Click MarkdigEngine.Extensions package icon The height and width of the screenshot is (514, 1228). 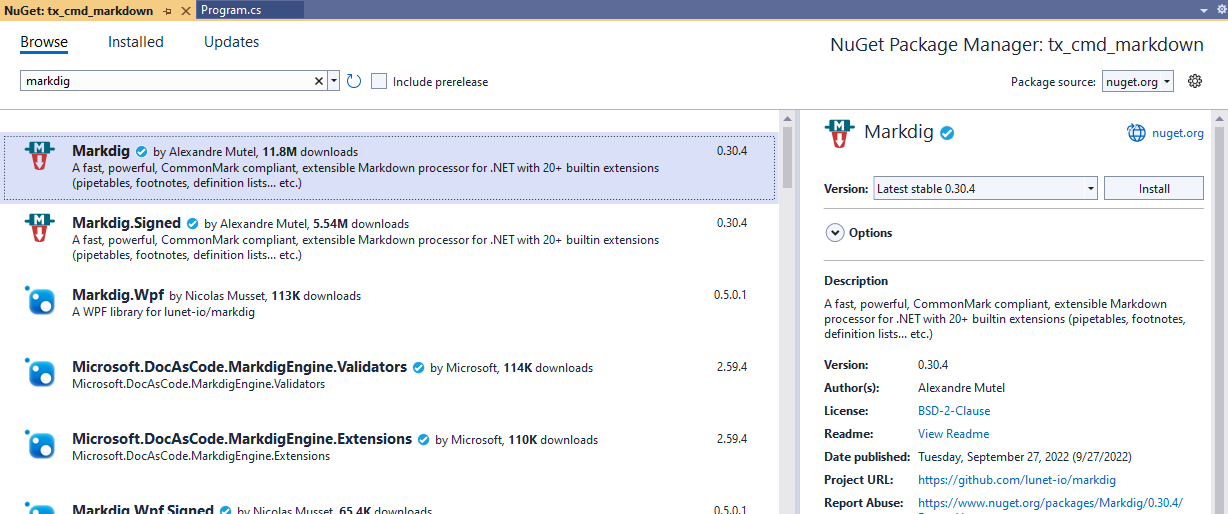(39, 444)
